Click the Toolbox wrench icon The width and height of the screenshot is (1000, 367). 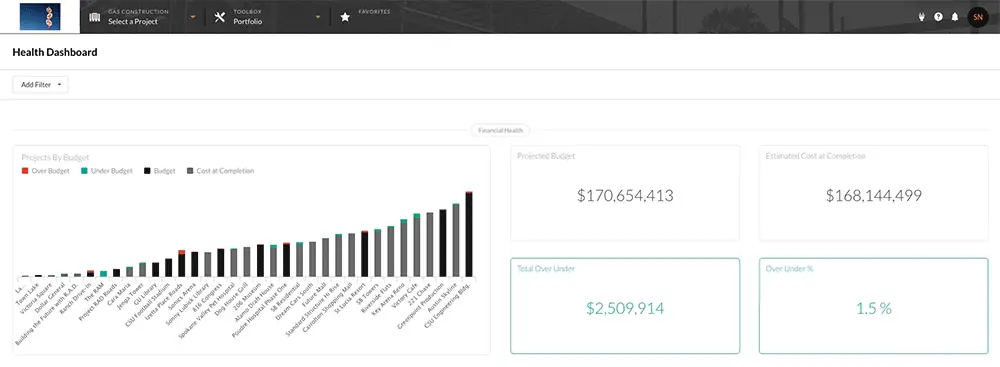point(220,17)
